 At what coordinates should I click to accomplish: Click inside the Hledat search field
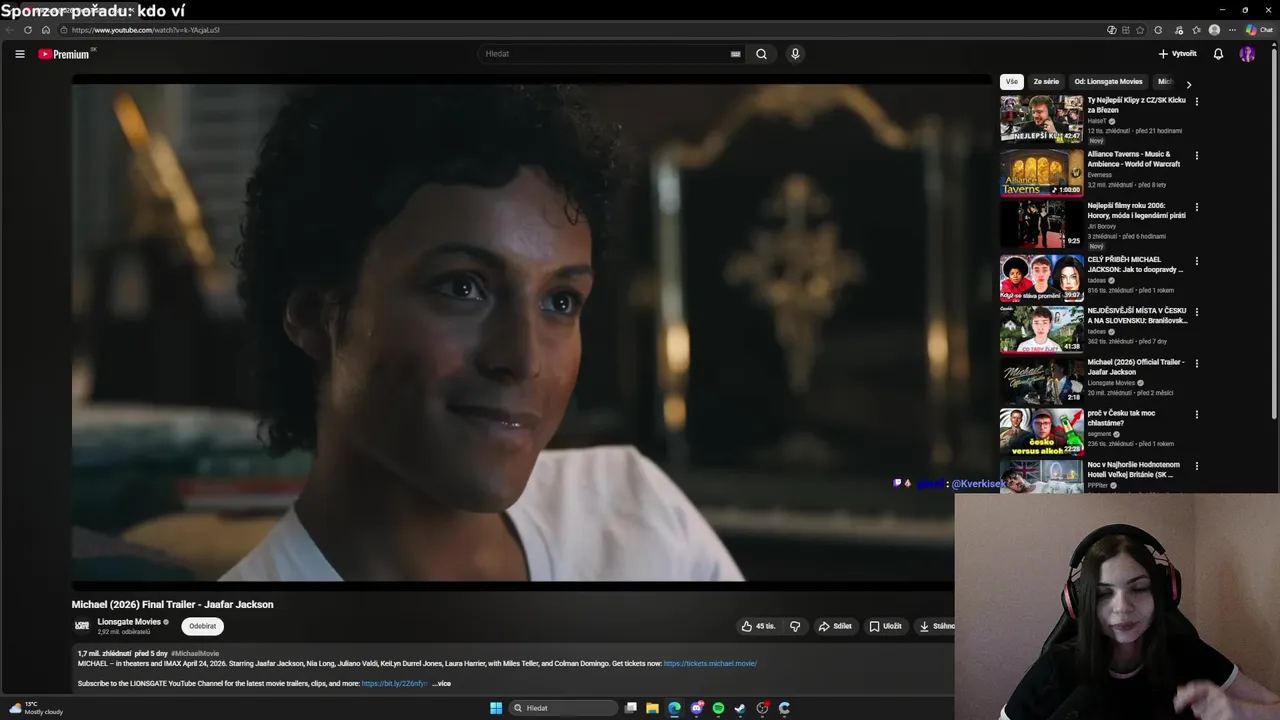click(605, 54)
